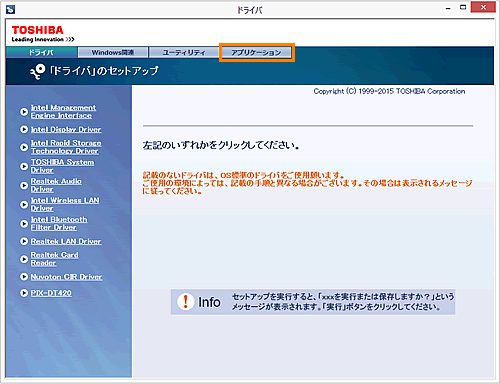
Task: Open Realtek Card Reader link
Action: [54, 259]
